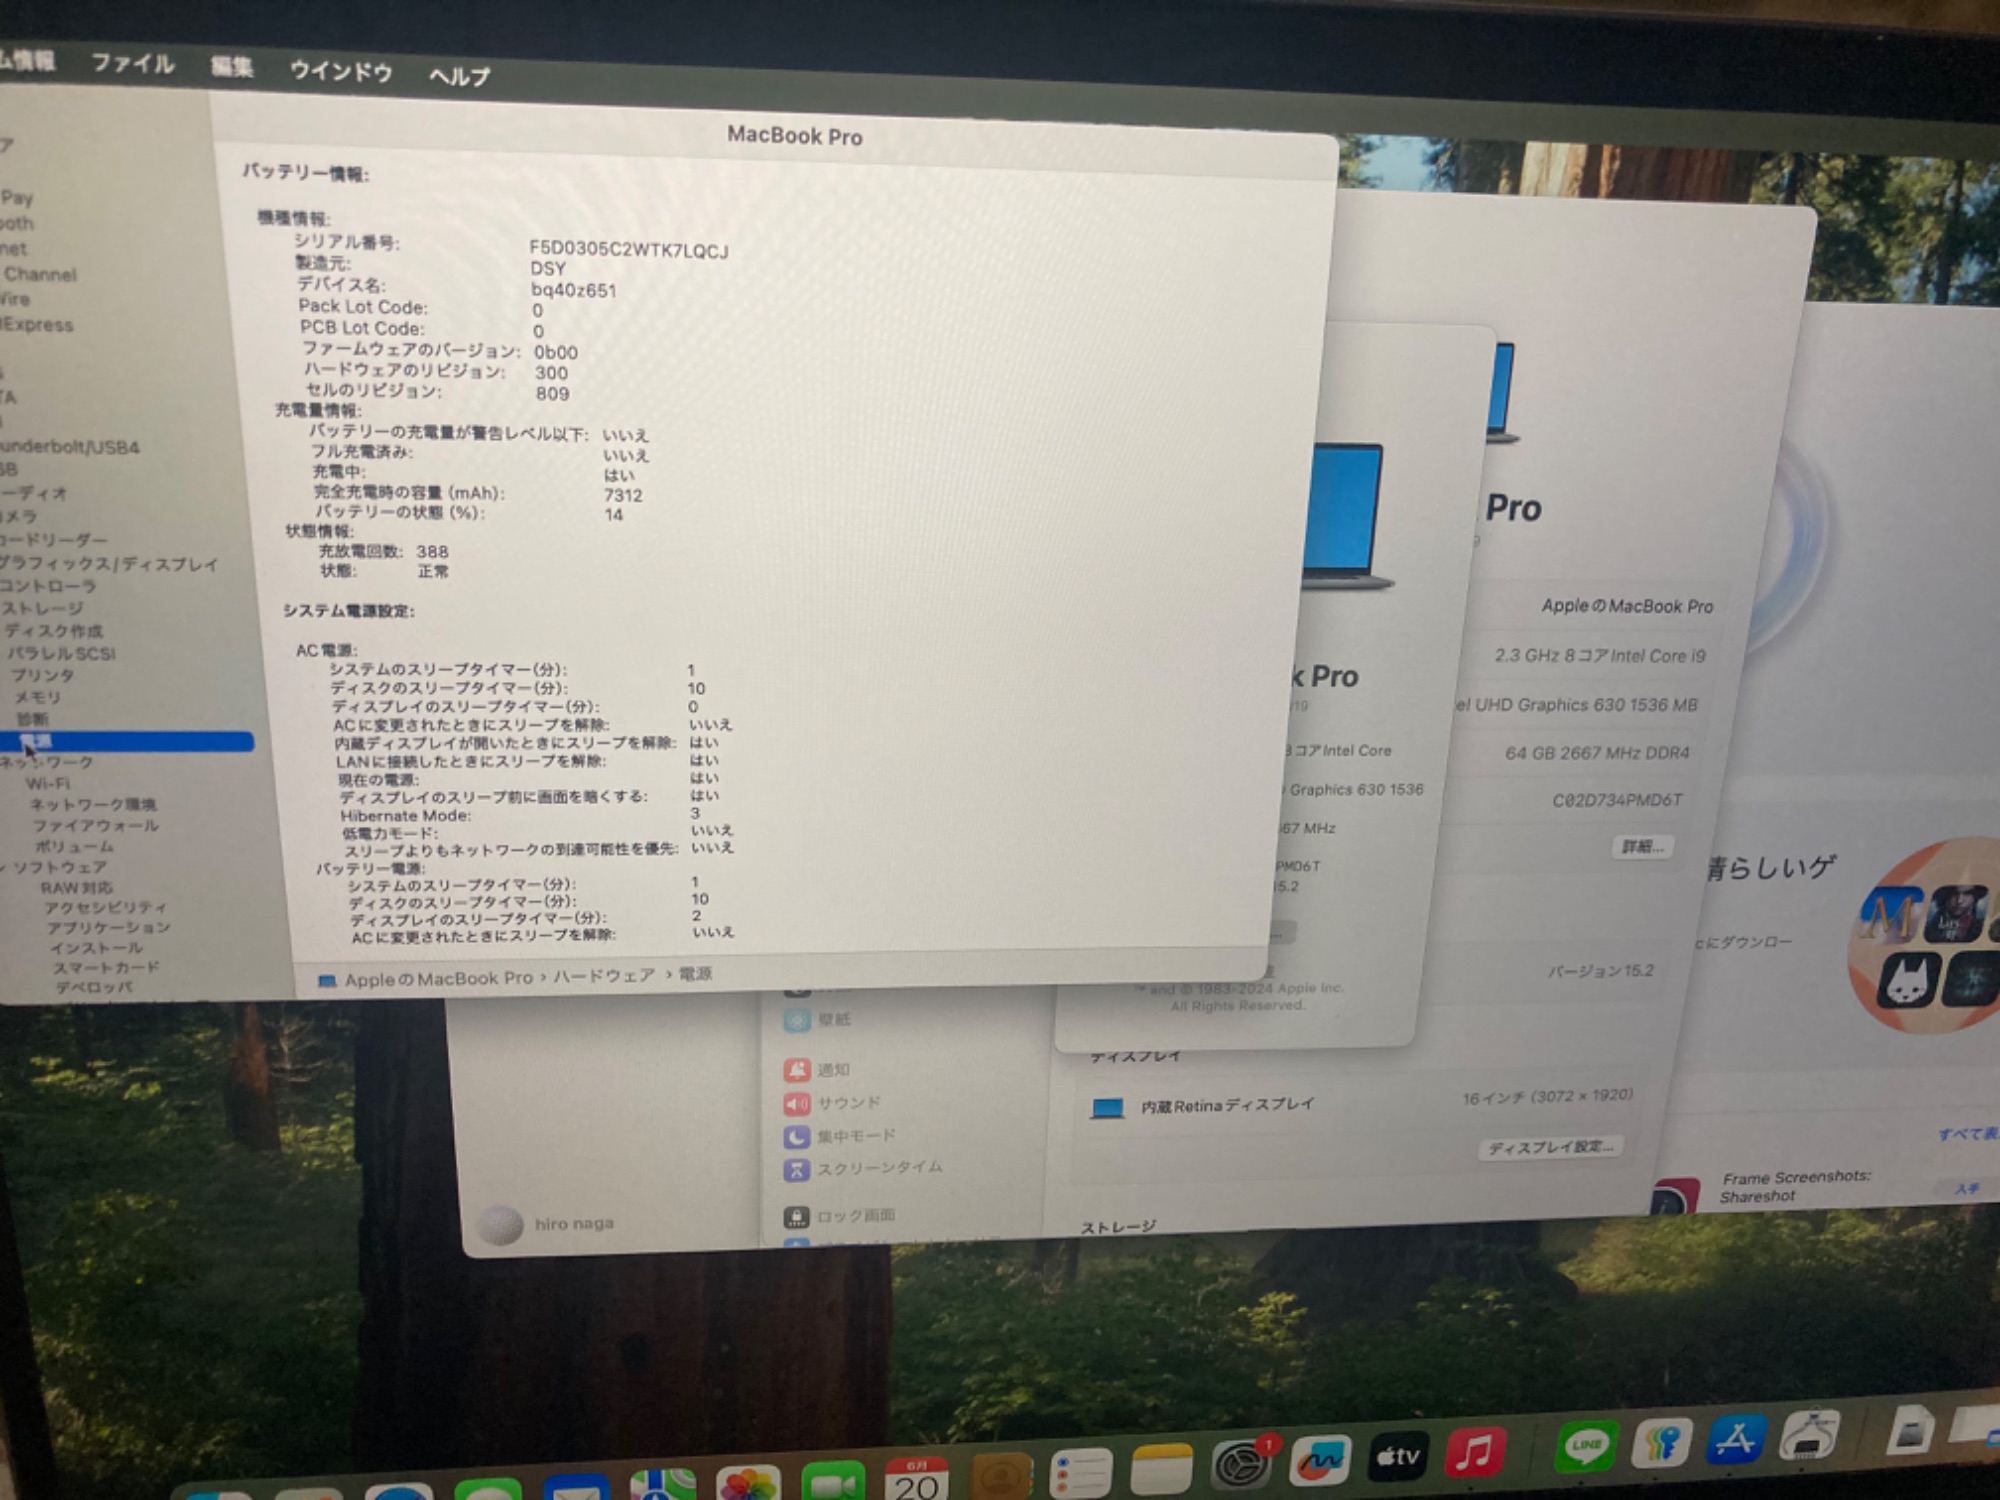
Task: Open サウンド in System Settings sidebar
Action: (832, 1103)
